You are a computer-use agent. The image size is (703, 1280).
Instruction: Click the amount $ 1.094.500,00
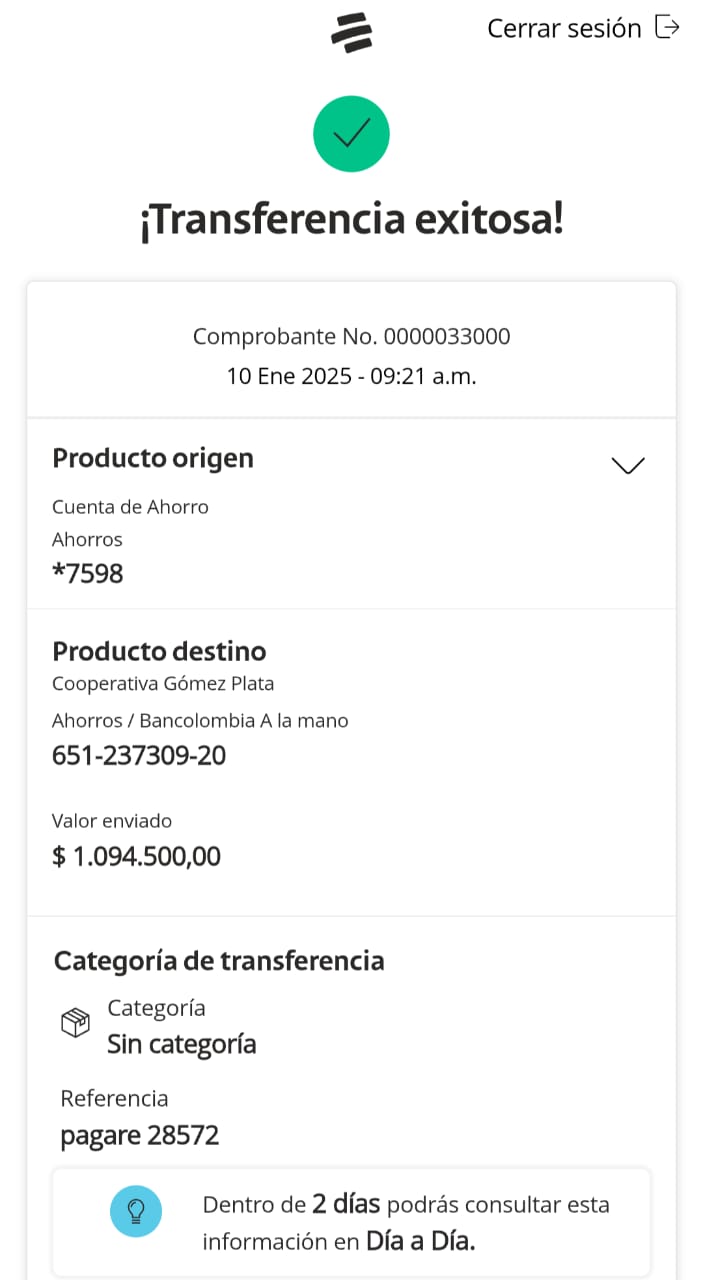click(136, 856)
